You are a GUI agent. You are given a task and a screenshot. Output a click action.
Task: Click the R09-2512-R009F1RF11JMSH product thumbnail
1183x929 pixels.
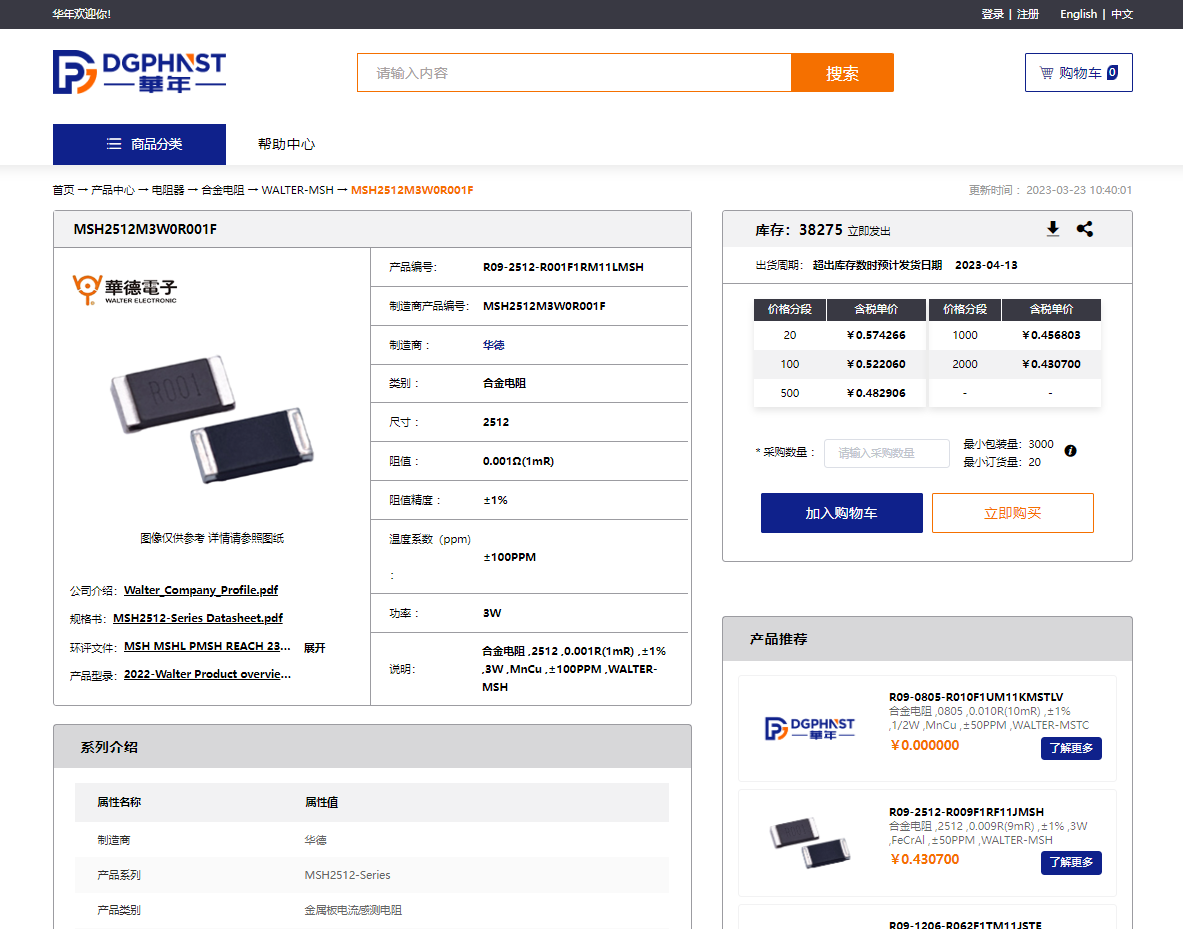[810, 841]
